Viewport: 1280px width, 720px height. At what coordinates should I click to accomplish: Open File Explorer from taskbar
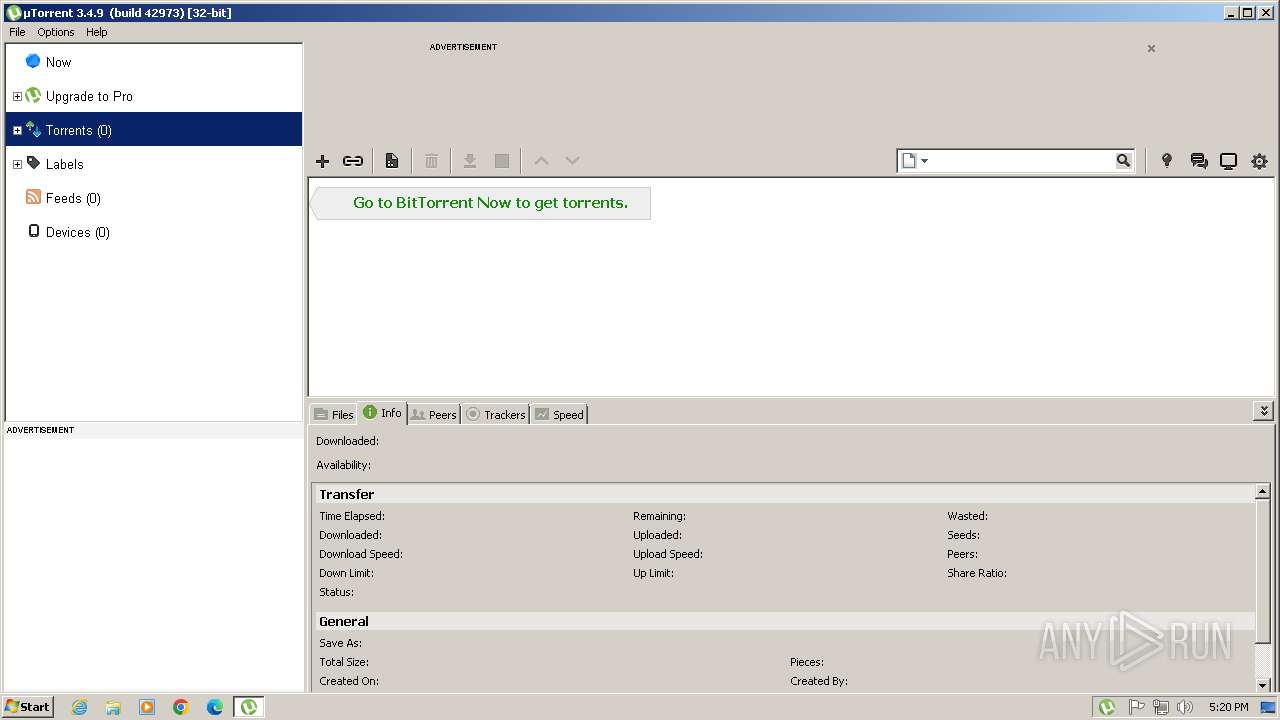click(x=113, y=707)
